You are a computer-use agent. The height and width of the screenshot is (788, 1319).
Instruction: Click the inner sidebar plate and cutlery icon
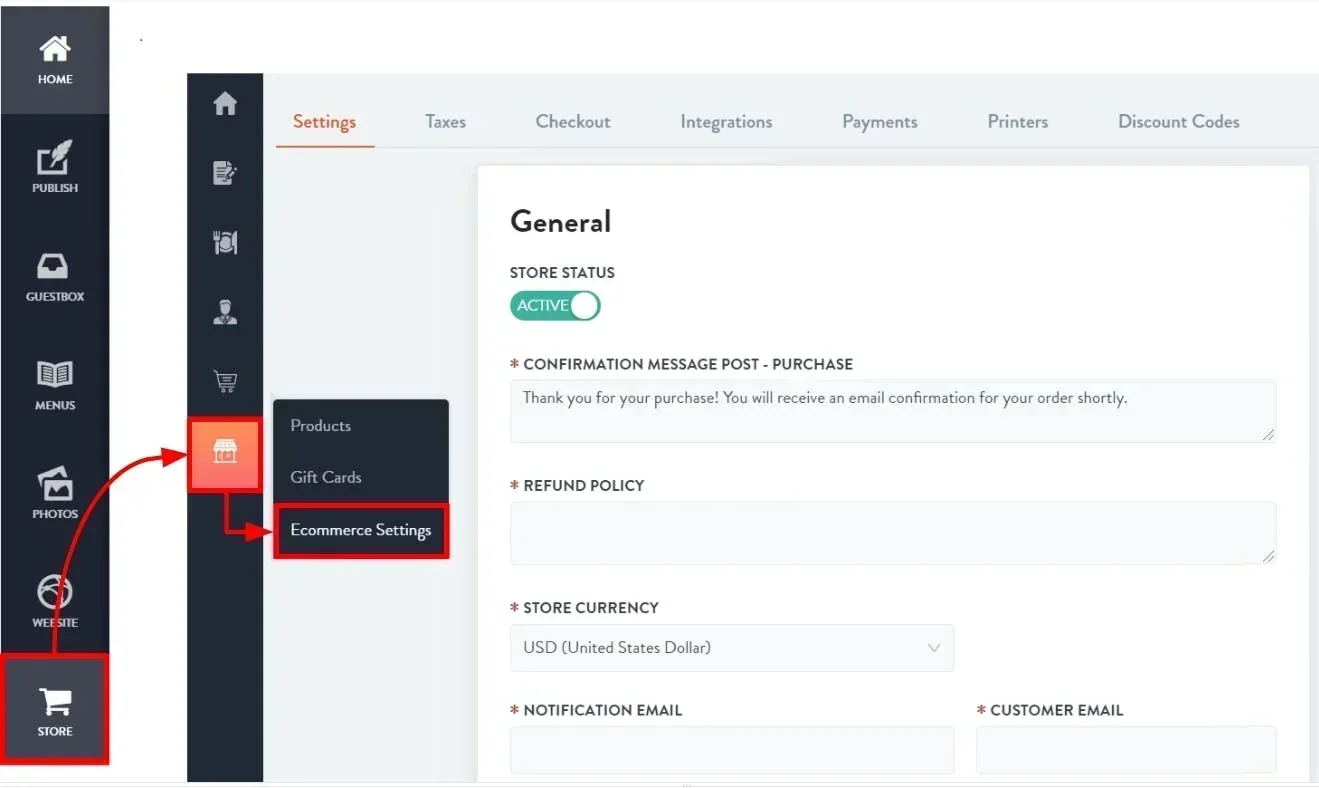(x=225, y=242)
